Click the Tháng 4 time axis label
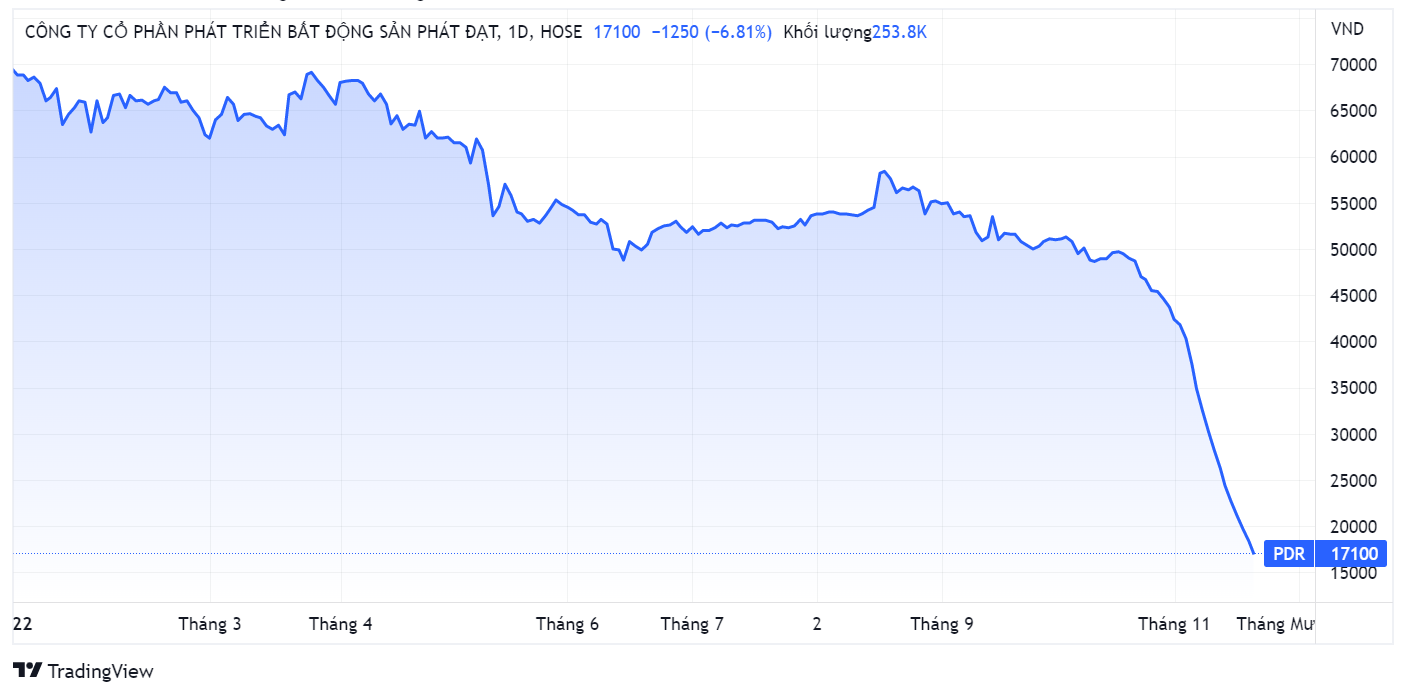Screen dimensions: 1408x697 [x=341, y=624]
